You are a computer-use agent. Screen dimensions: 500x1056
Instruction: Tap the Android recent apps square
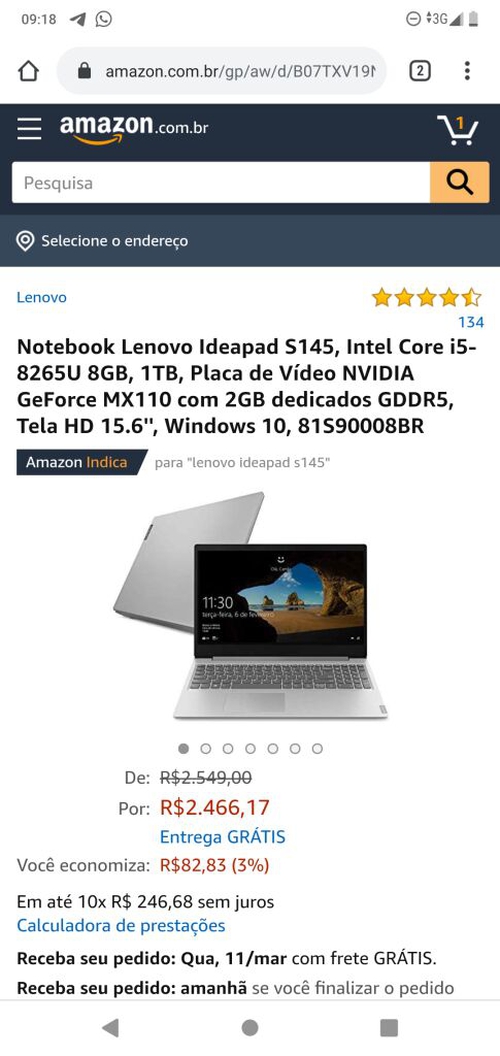389,1028
